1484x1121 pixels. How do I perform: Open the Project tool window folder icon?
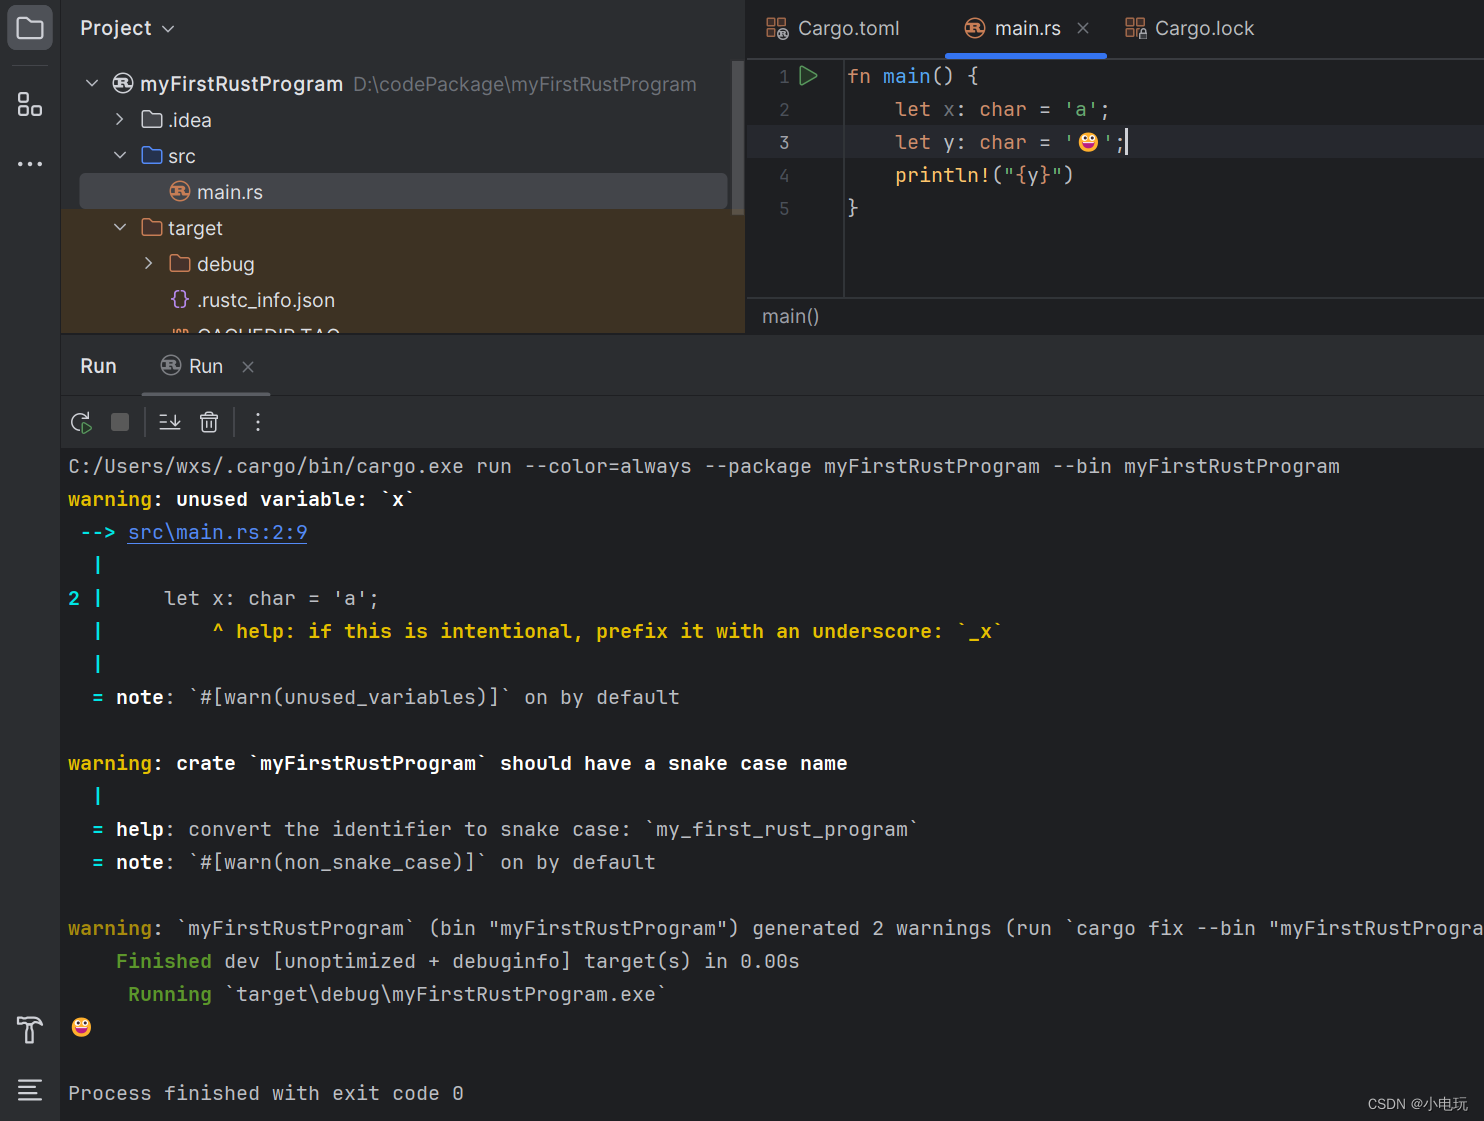point(30,28)
